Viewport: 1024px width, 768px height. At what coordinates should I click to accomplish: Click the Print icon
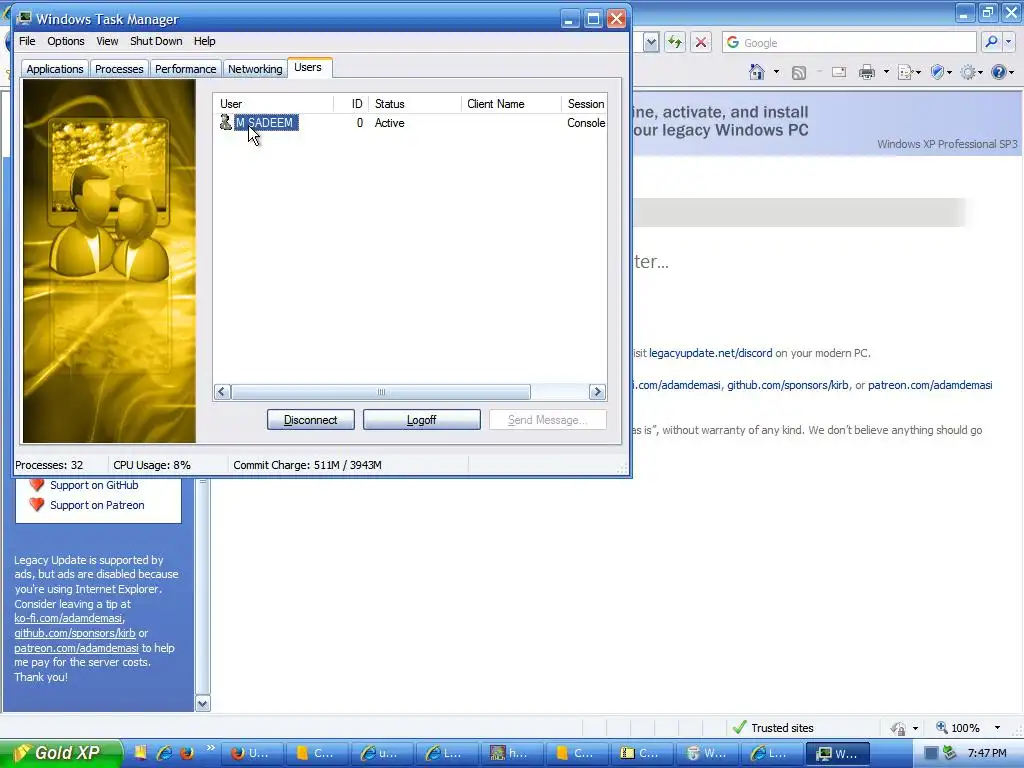[867, 72]
